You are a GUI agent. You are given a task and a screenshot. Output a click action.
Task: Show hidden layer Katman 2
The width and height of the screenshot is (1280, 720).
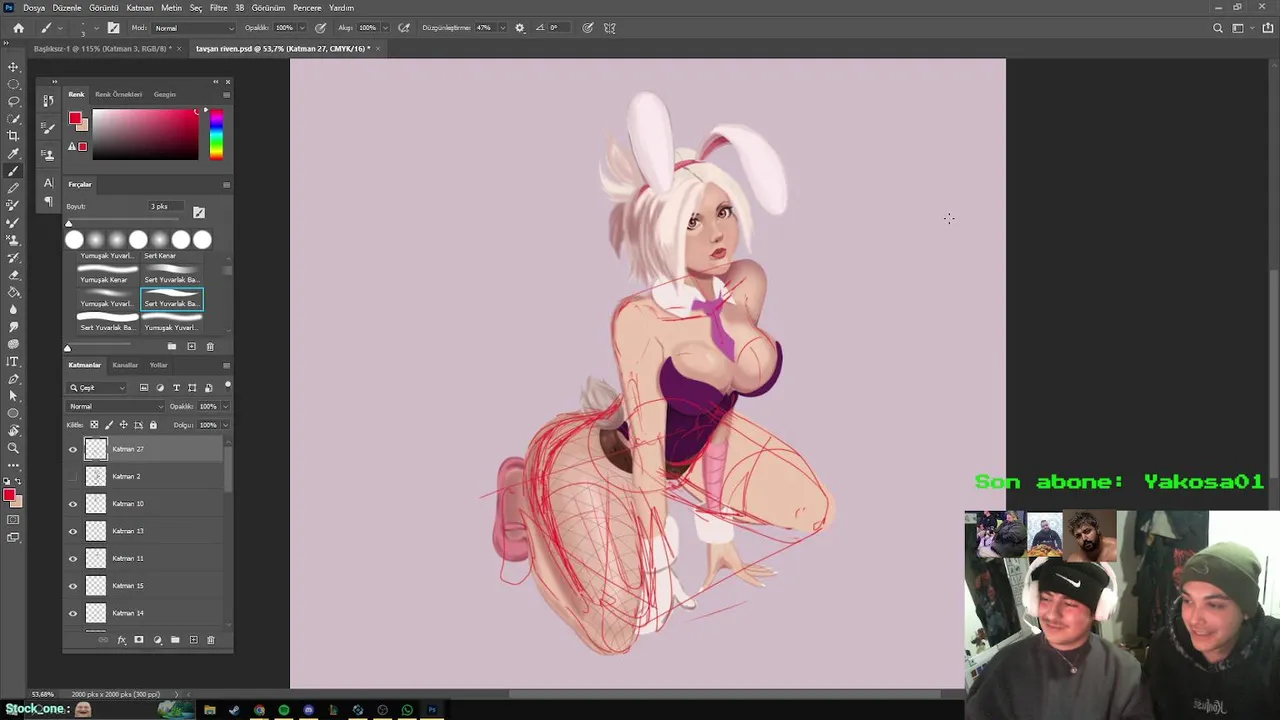(x=72, y=477)
